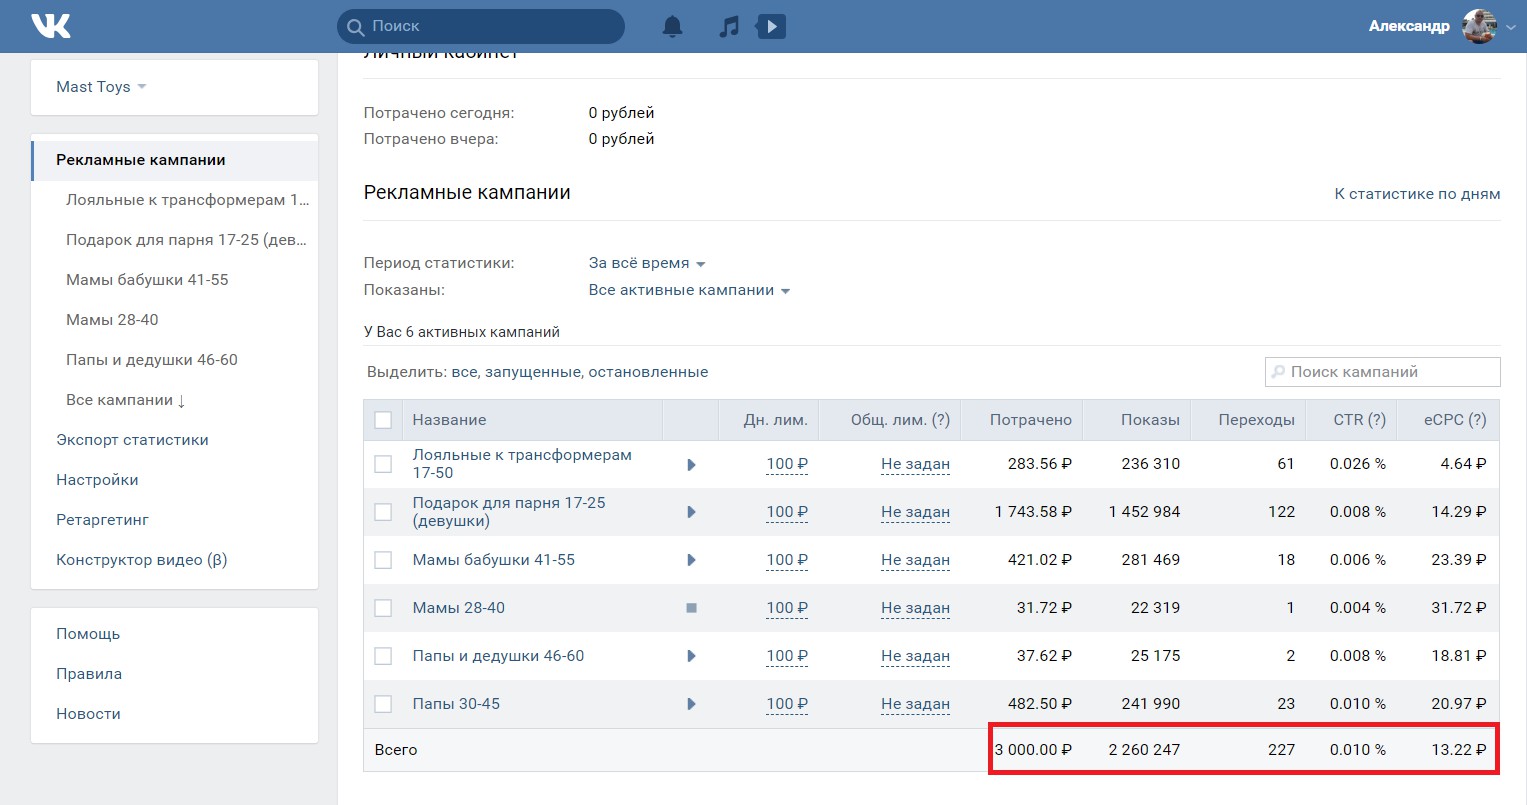Go to Ретаргетинг in the sidebar

102,520
